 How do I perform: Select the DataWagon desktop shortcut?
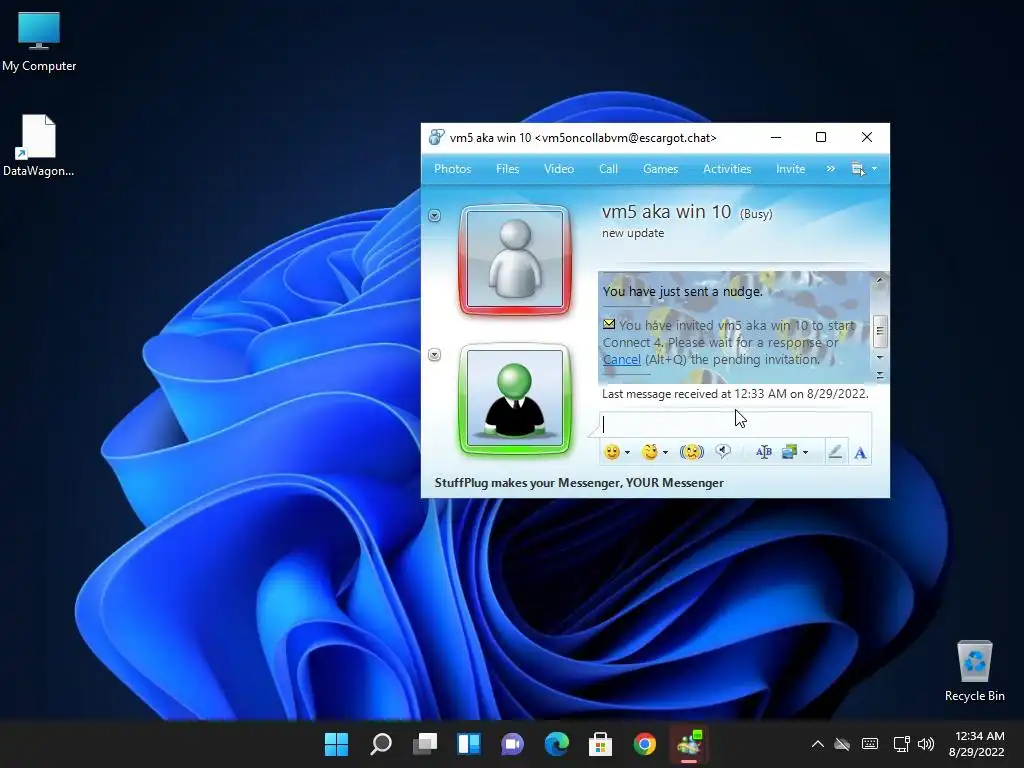(x=39, y=146)
